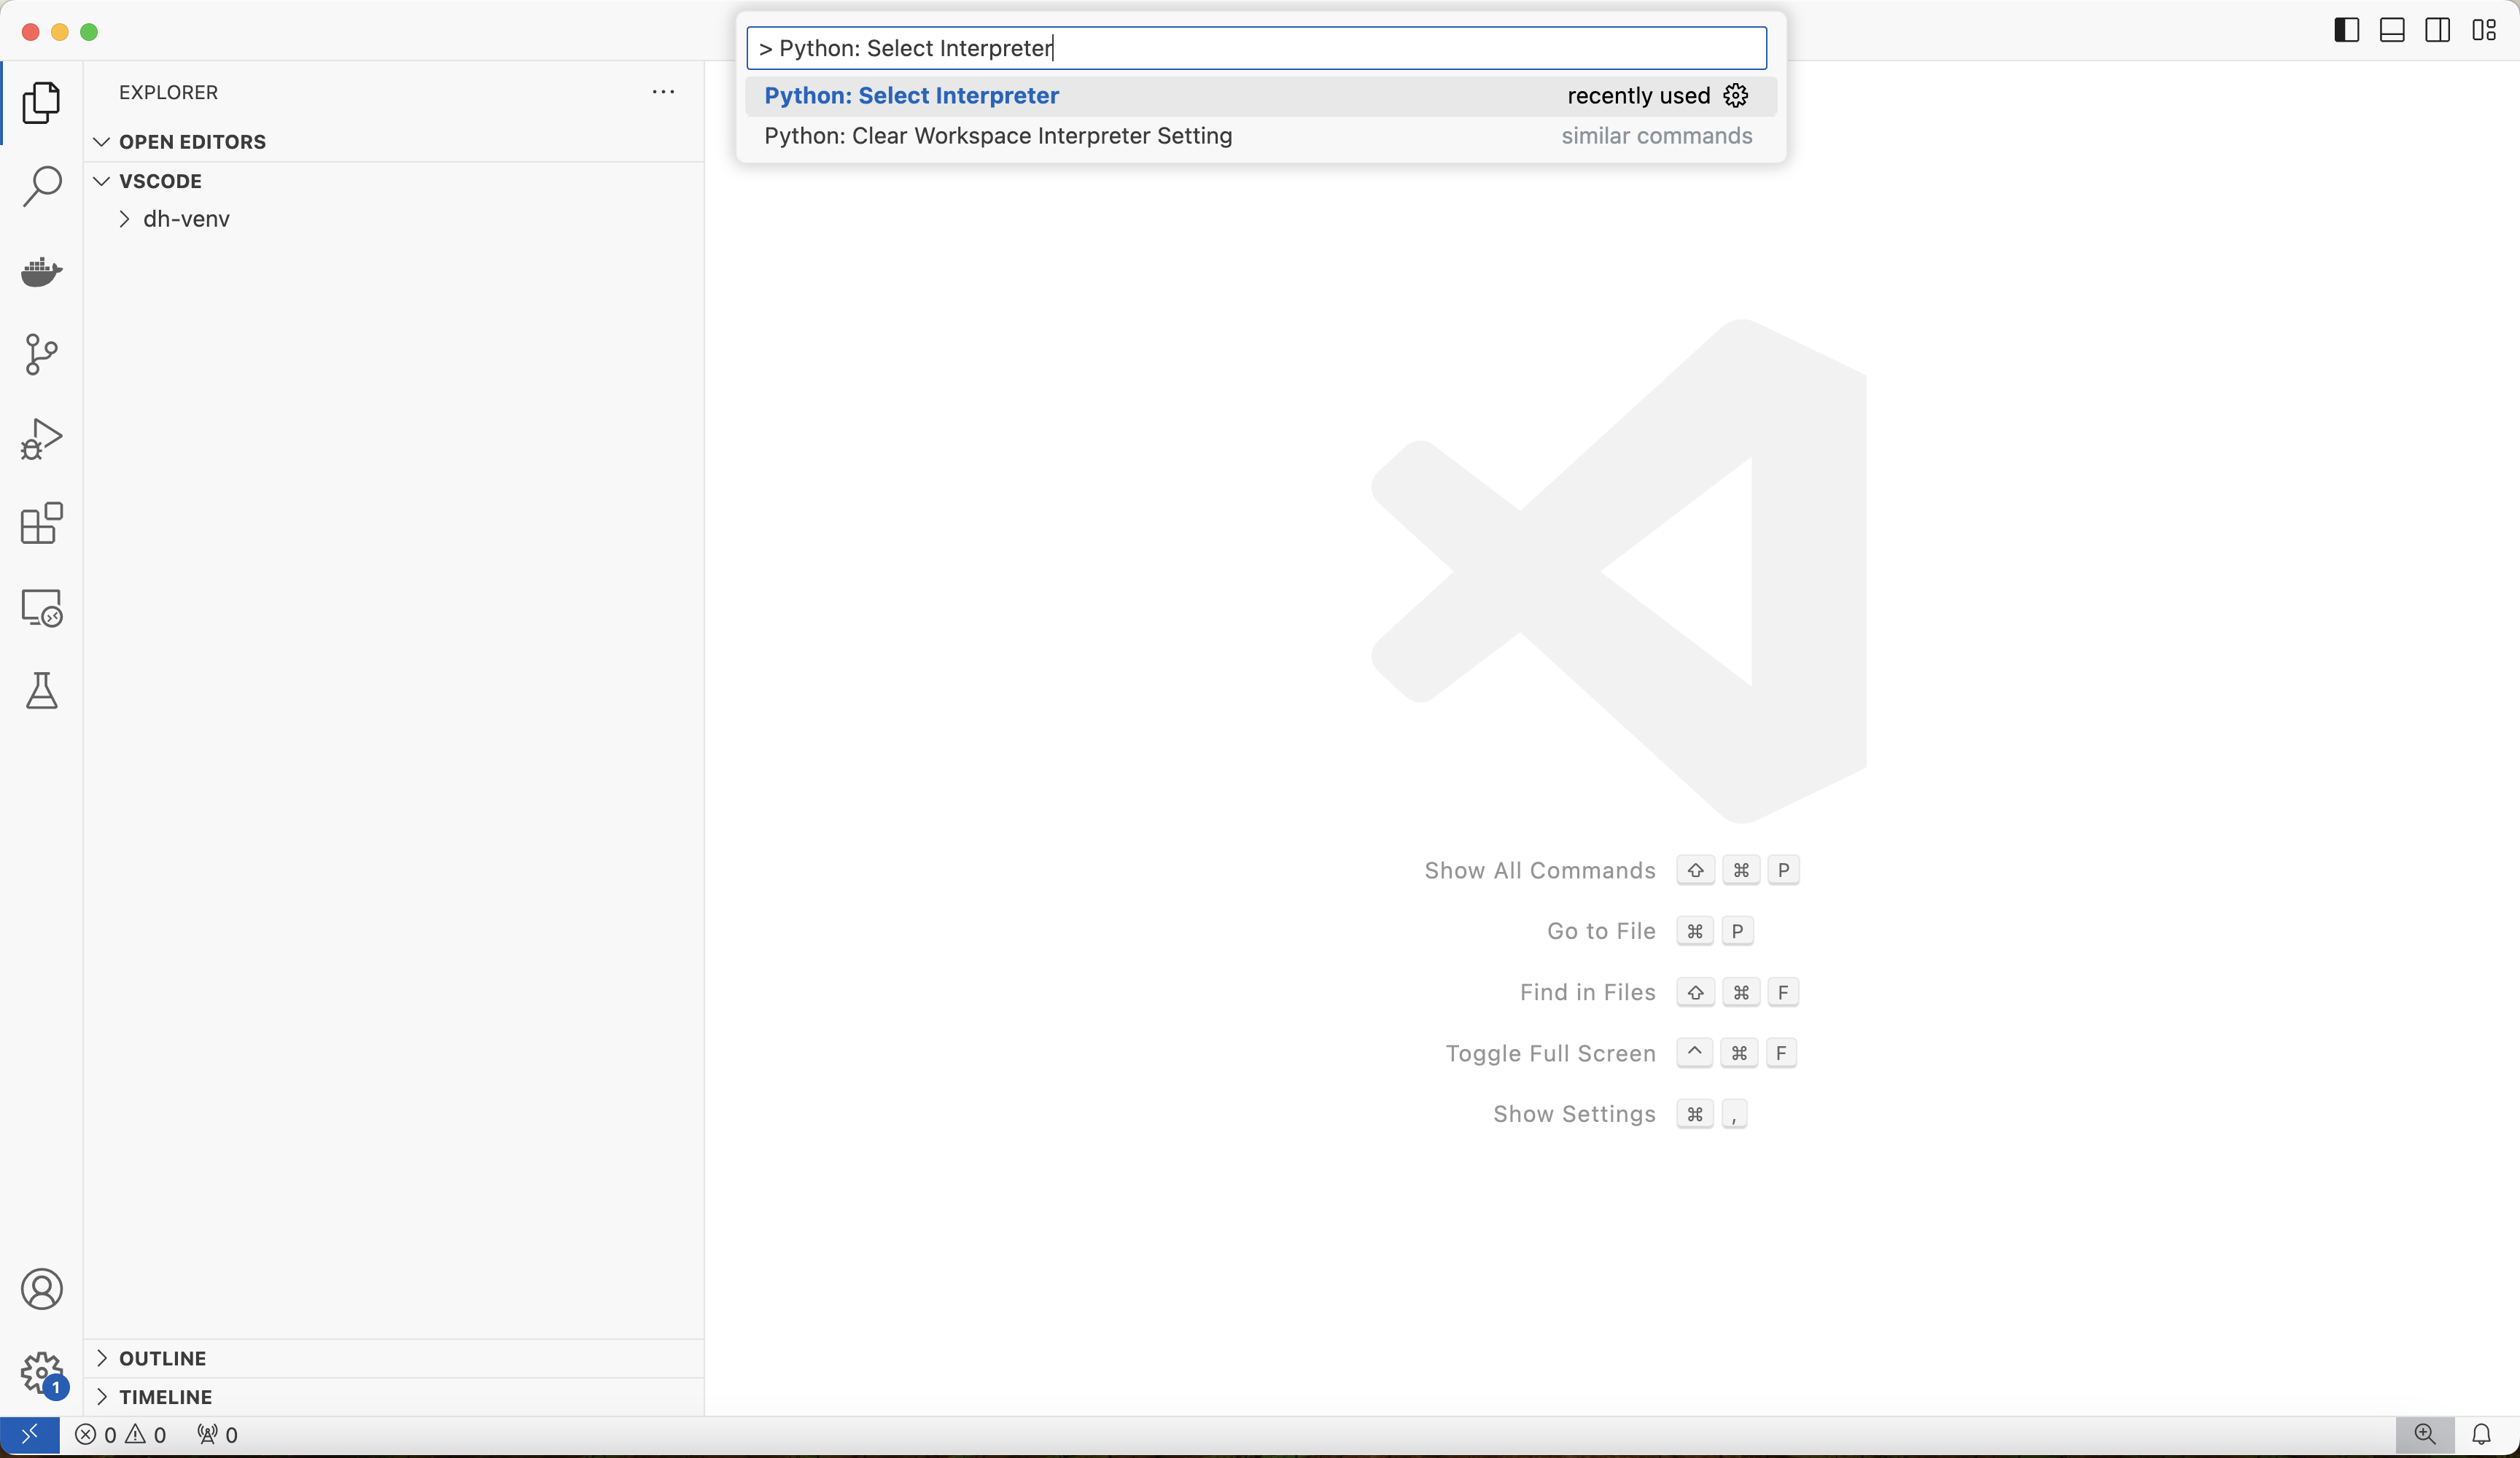This screenshot has width=2520, height=1458.
Task: Open the Docker view icon
Action: pos(41,271)
